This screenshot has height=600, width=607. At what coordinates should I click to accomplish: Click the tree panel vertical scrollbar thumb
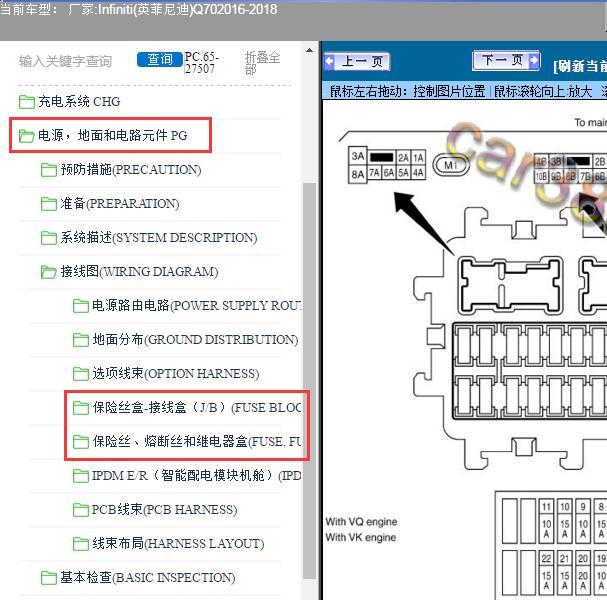309,381
